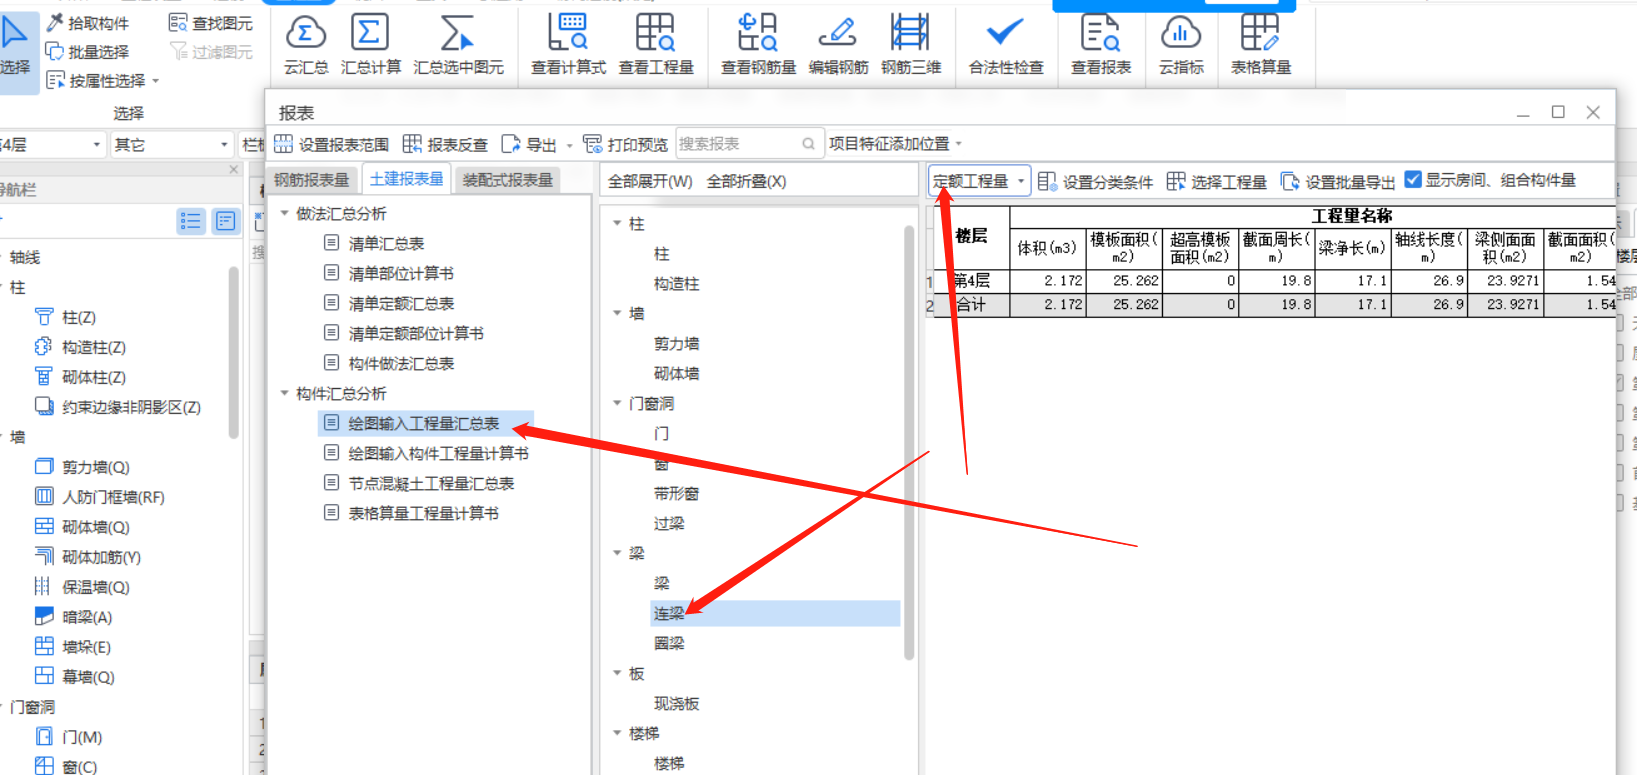Viewport: 1637px width, 775px height.
Task: Open 查看工程量 quantity viewer
Action: [656, 45]
